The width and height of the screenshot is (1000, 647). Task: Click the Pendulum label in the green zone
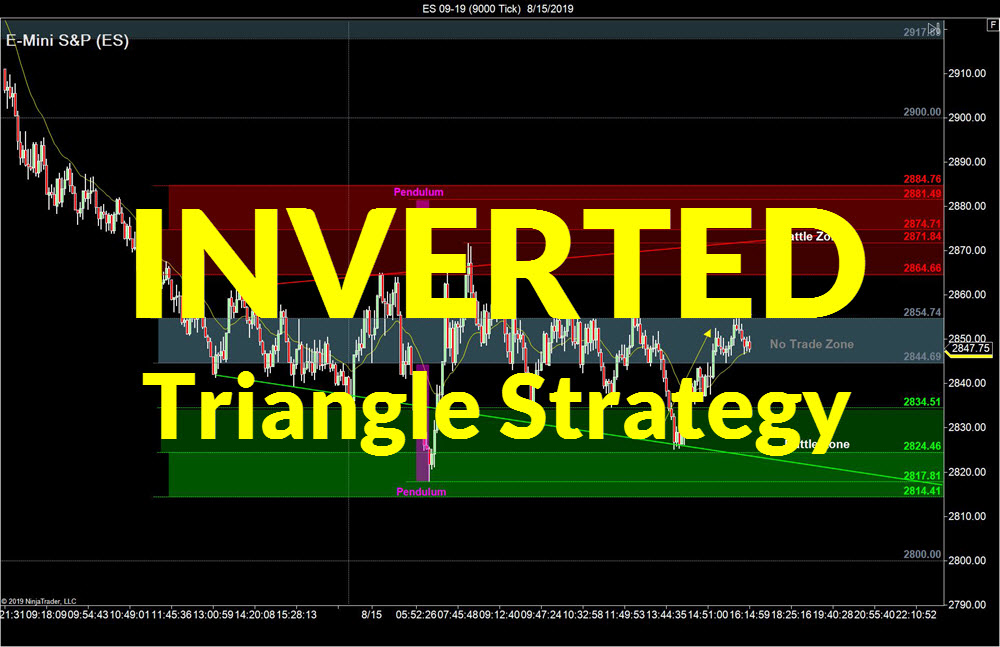coord(421,491)
